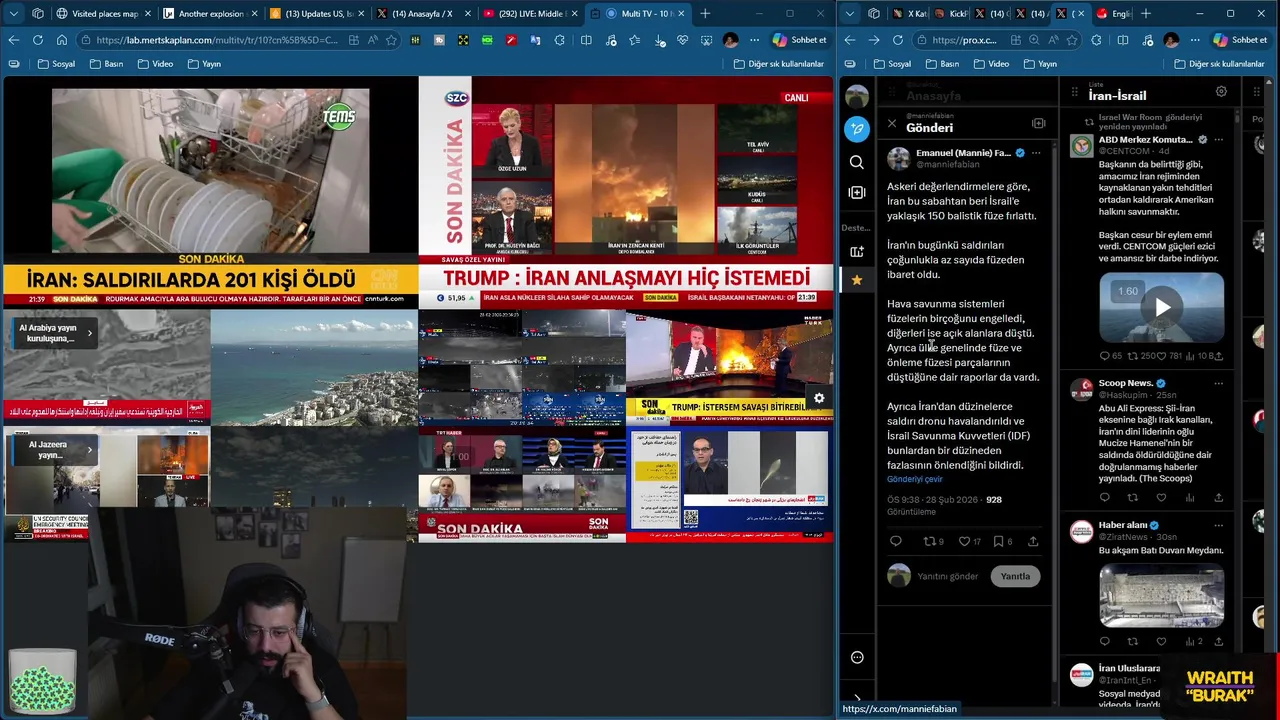Image resolution: width=1280 pixels, height=720 pixels.
Task: Reload the page in right browser
Action: (898, 40)
